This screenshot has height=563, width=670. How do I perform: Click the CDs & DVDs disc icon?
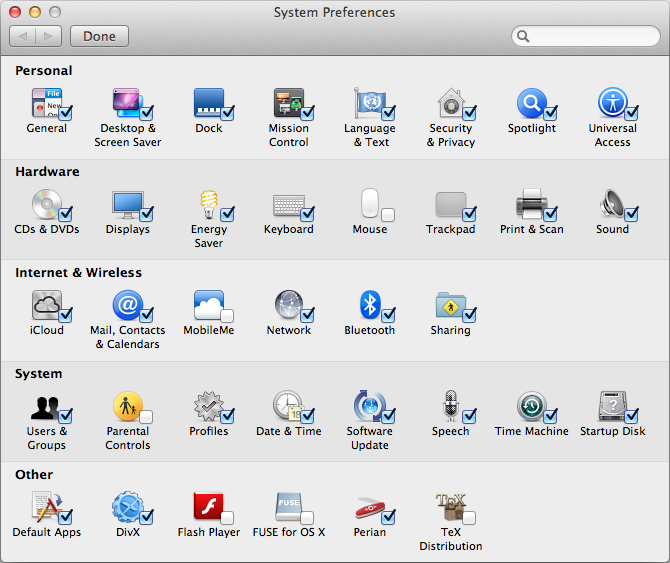coord(47,204)
